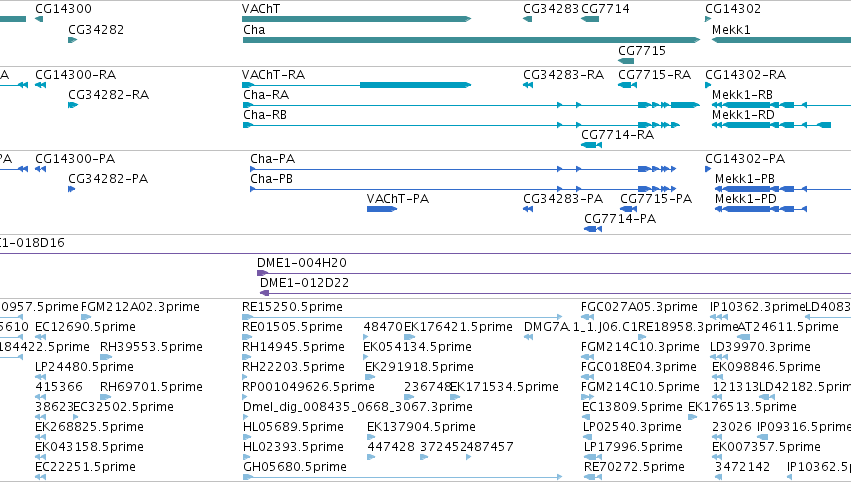Select the VAChT-RA transcript

click(x=356, y=85)
